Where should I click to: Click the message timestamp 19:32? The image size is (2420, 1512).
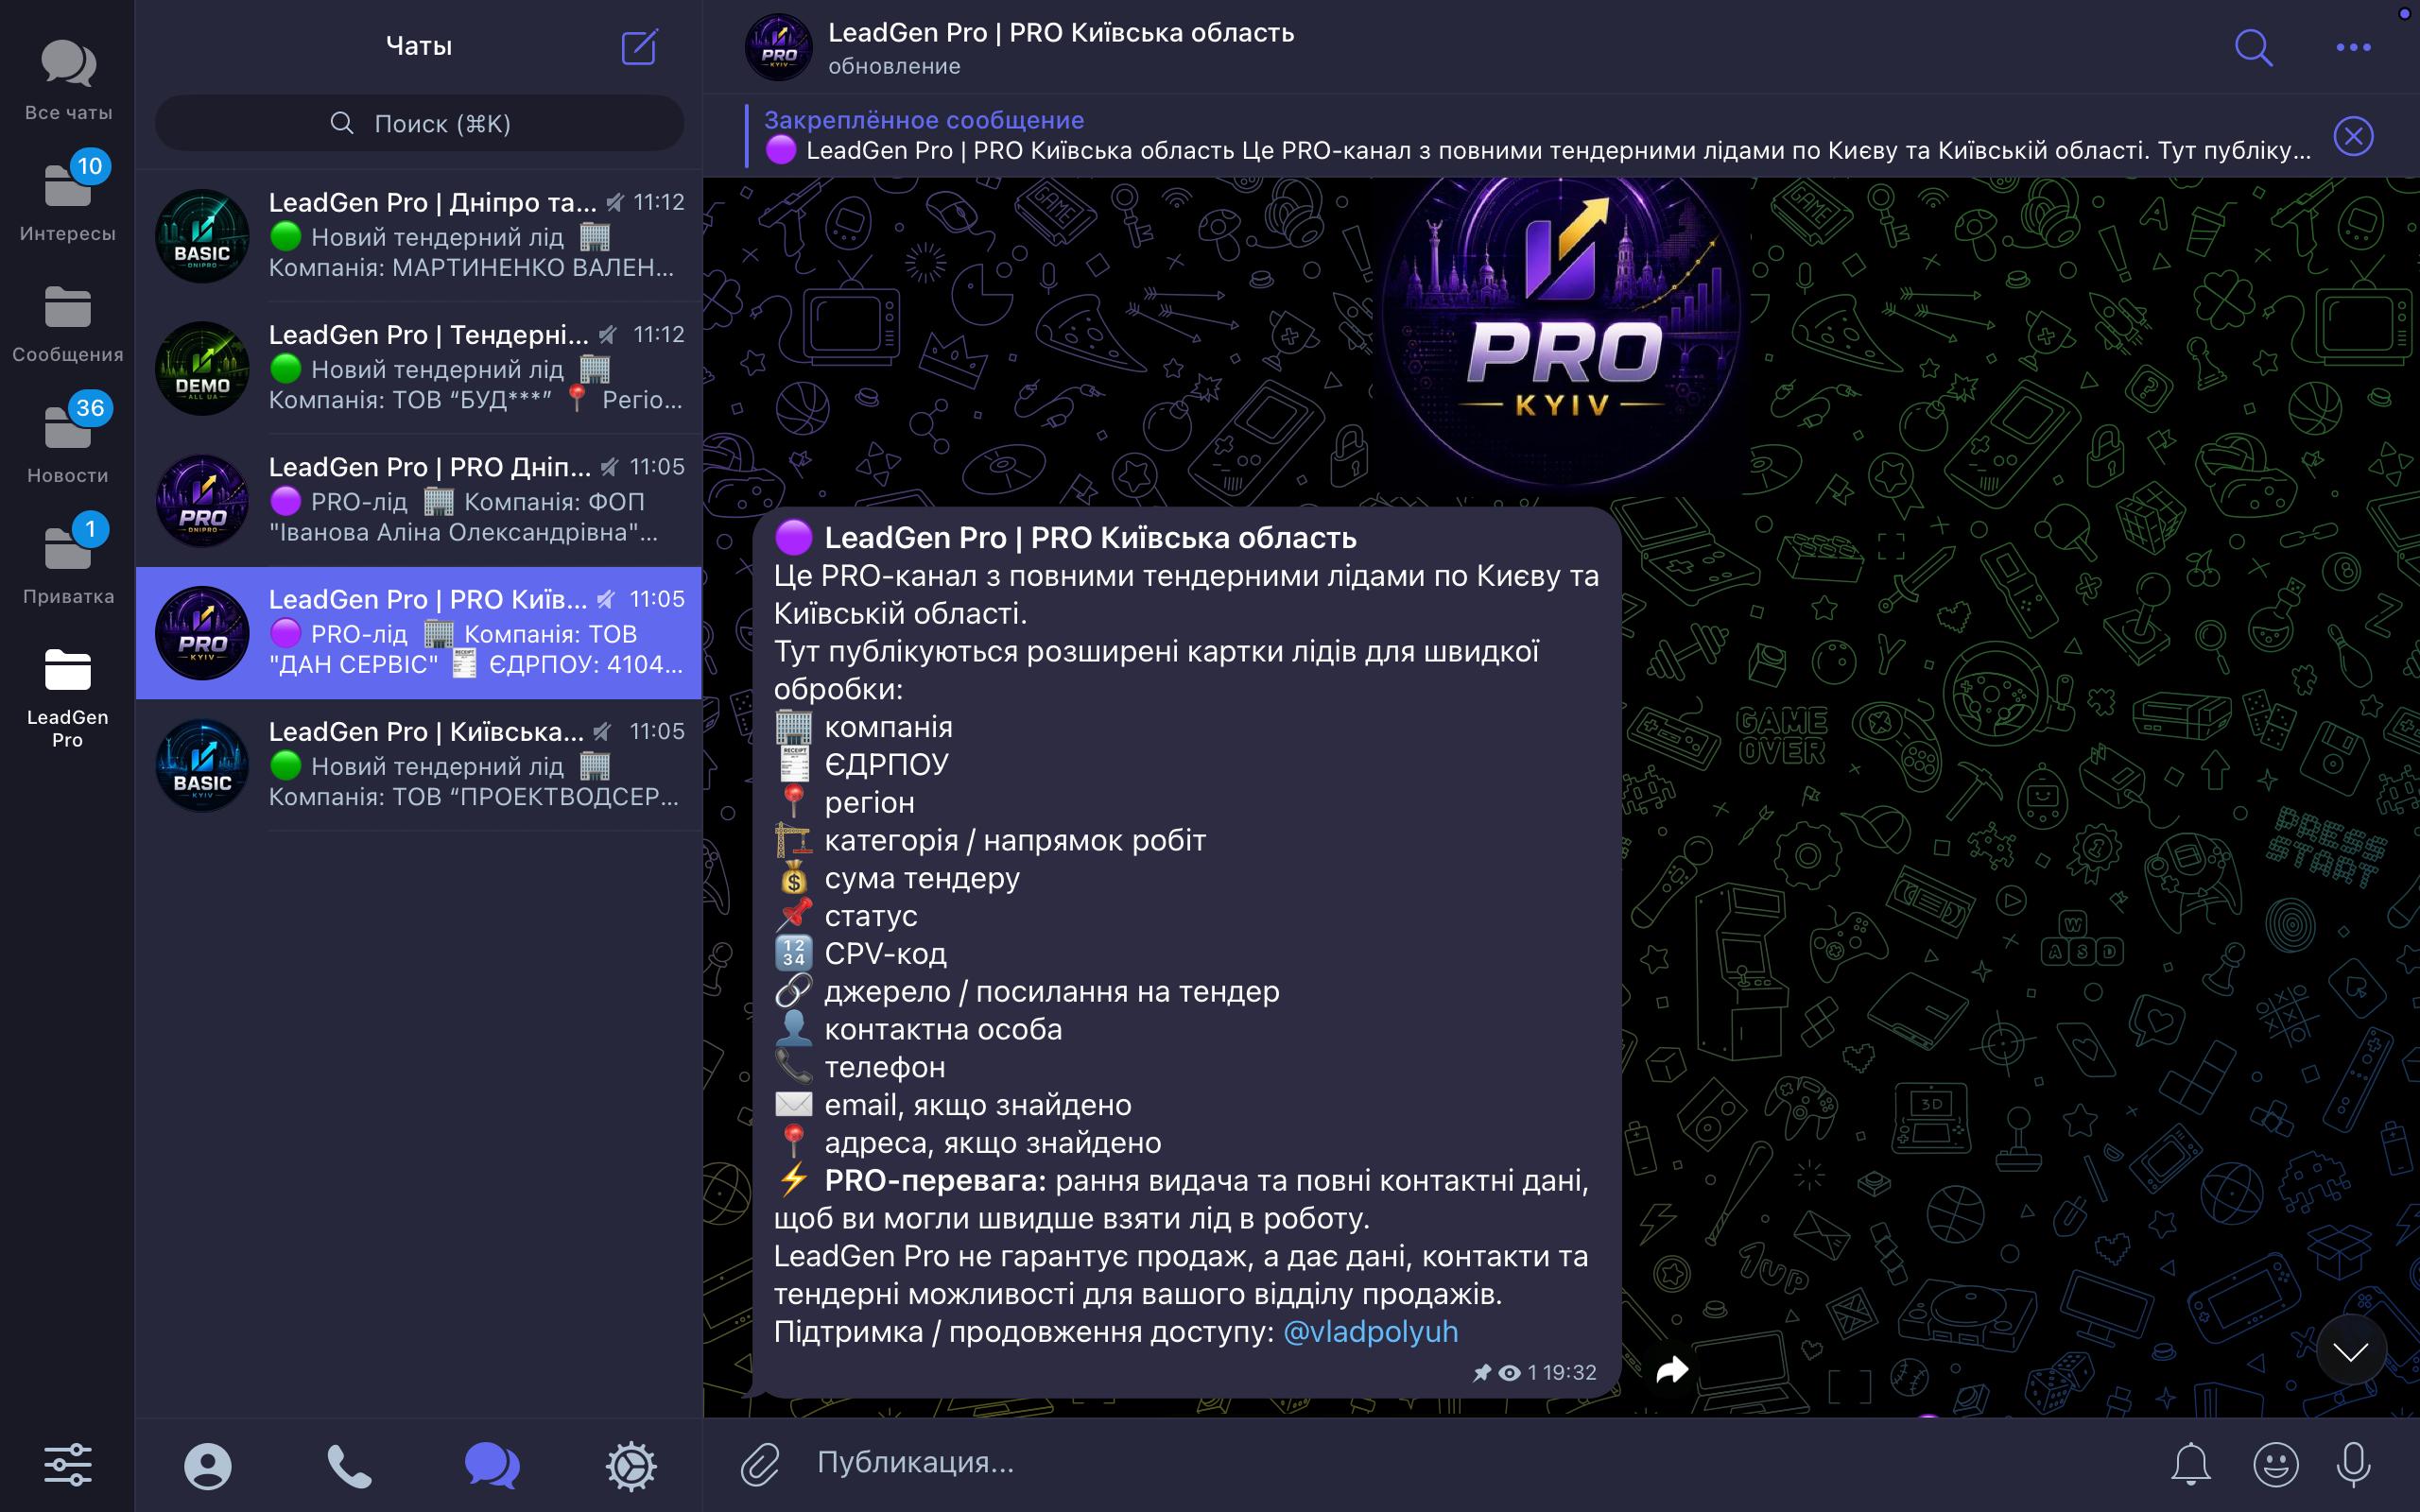coord(1570,1373)
